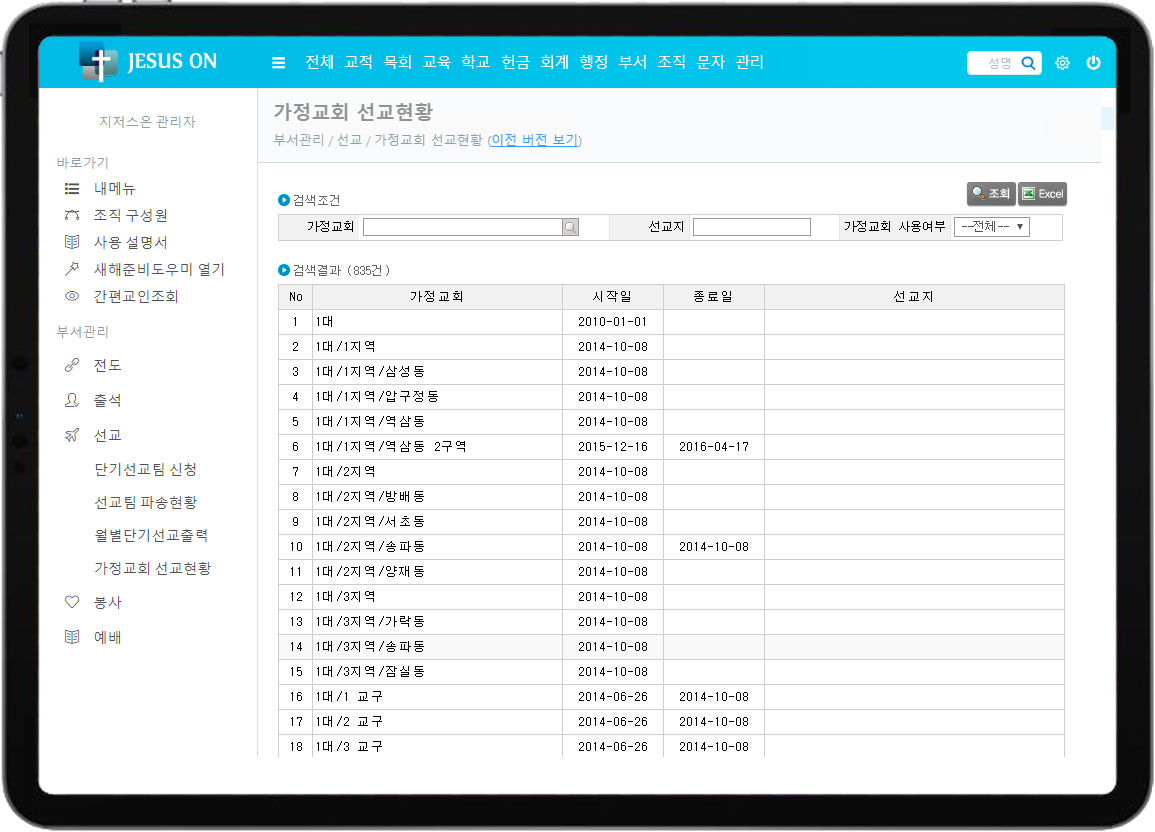Click the power logout icon
The height and width of the screenshot is (832, 1155).
tap(1093, 63)
